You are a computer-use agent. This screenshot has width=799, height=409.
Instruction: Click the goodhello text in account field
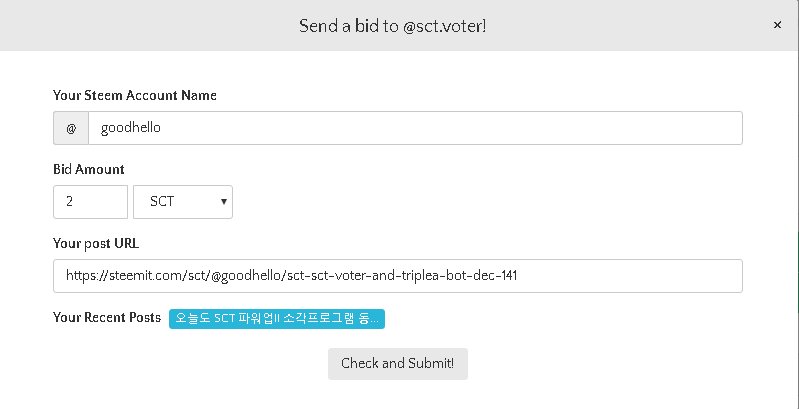[x=131, y=128]
